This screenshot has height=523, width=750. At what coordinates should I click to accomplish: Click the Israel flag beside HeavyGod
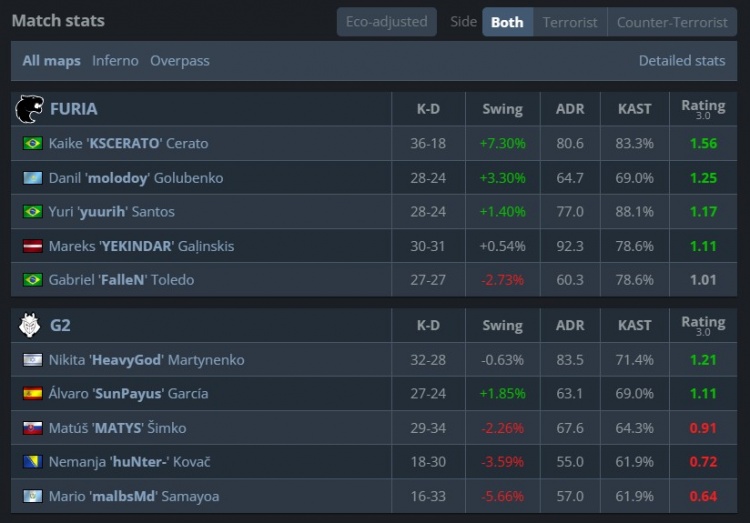click(33, 360)
